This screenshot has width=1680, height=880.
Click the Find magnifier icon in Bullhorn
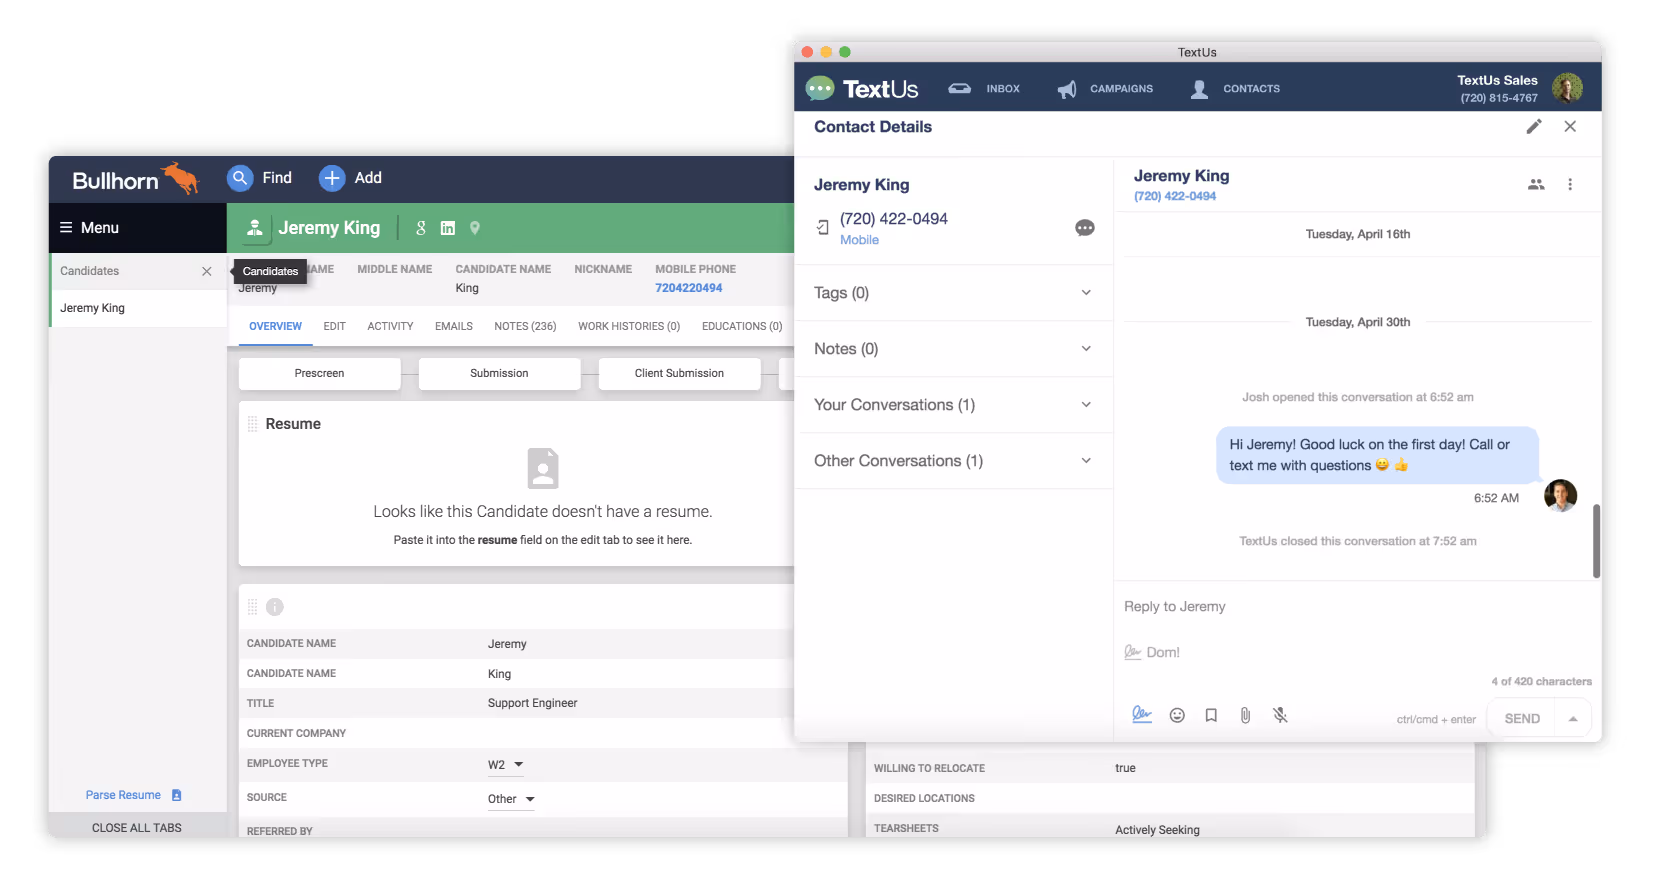point(239,178)
